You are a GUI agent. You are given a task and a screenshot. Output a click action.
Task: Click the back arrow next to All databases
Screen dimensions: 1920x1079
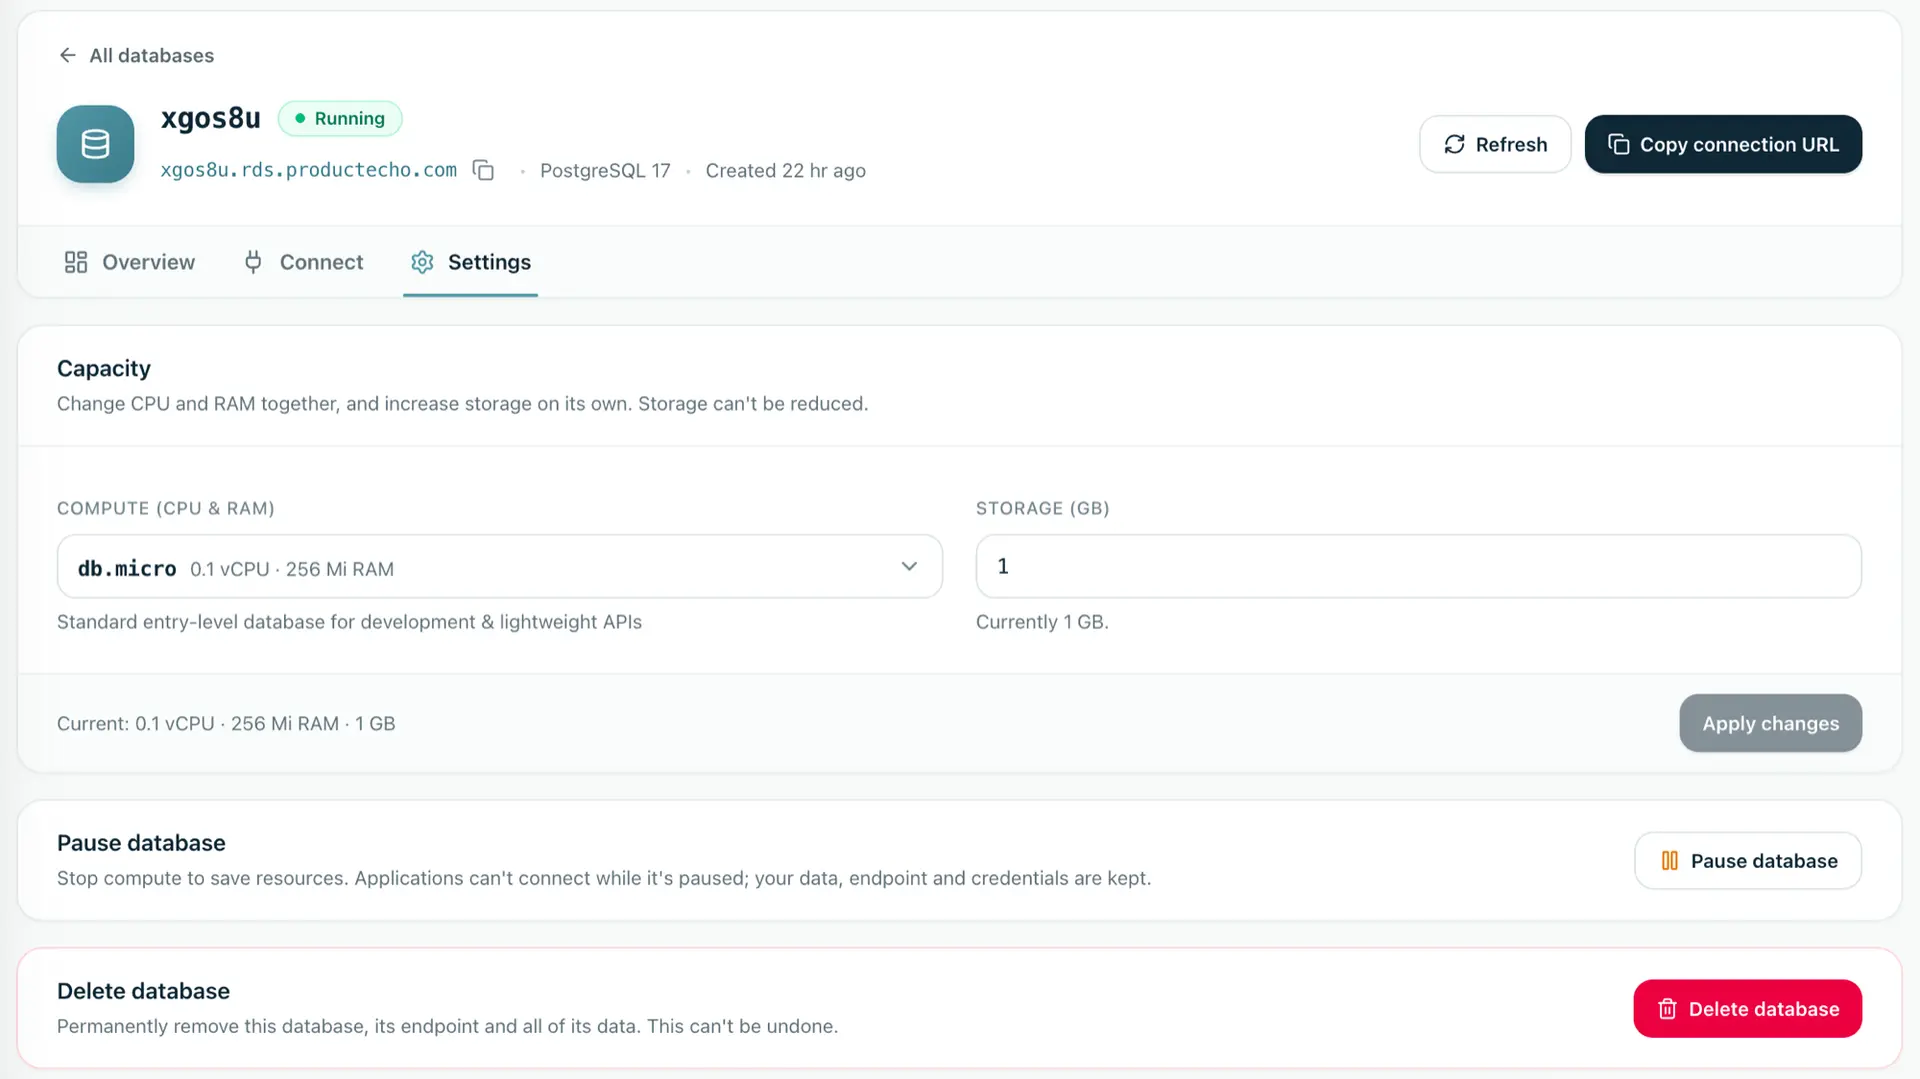(x=67, y=55)
